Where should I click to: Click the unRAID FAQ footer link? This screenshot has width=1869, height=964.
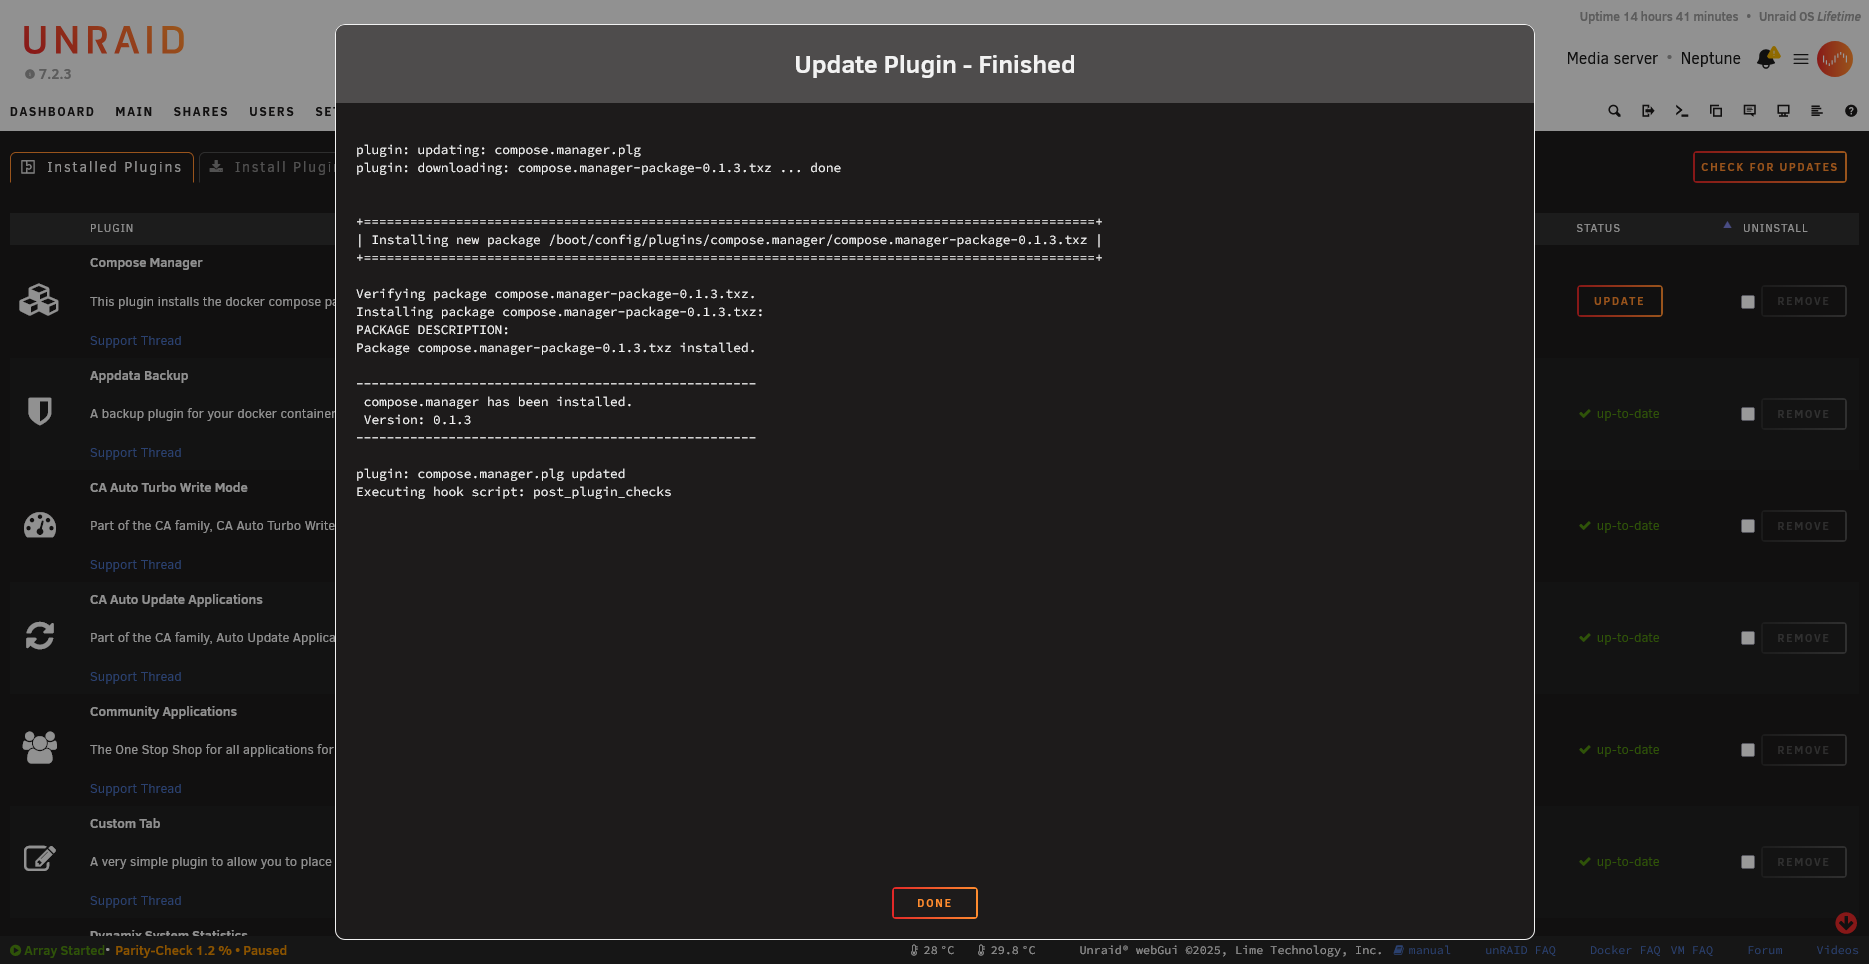(x=1520, y=950)
